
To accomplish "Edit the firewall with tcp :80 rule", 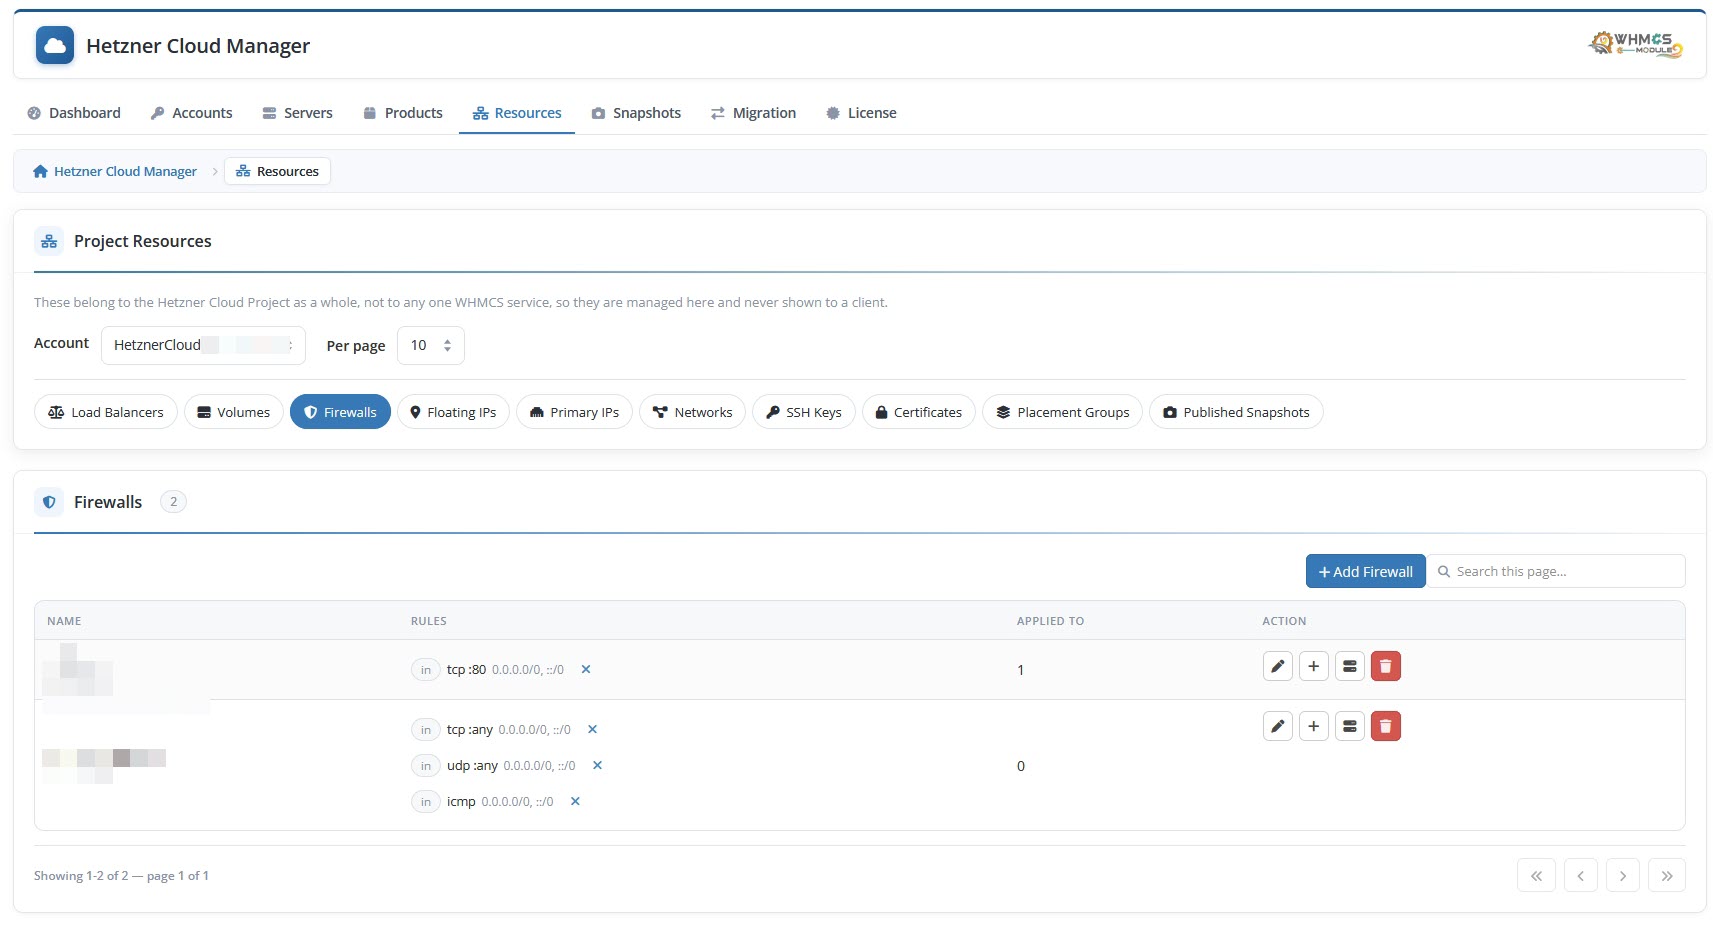I will [x=1278, y=666].
